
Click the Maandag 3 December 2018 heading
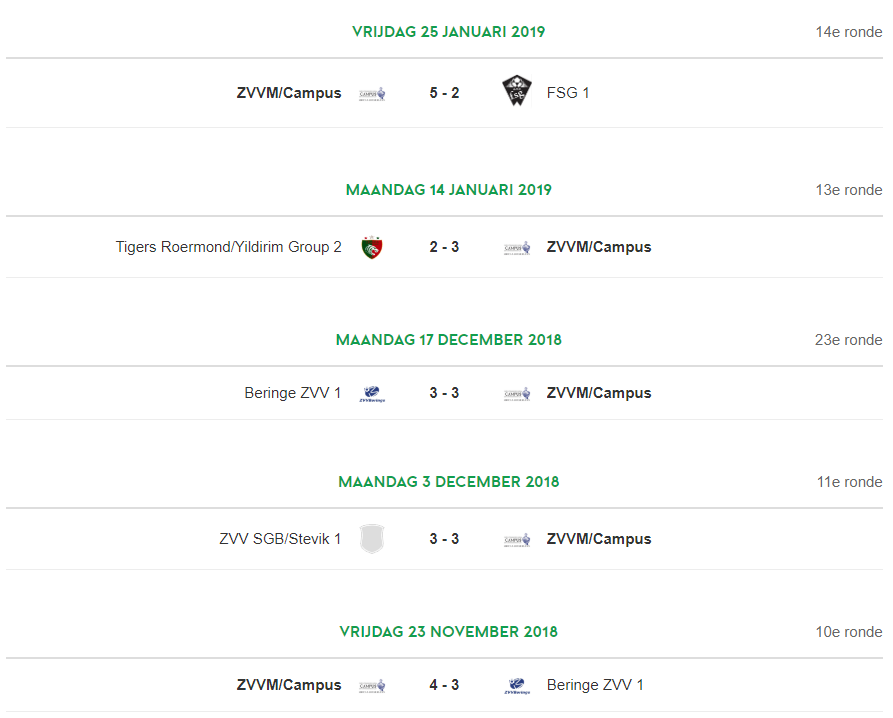[x=448, y=482]
